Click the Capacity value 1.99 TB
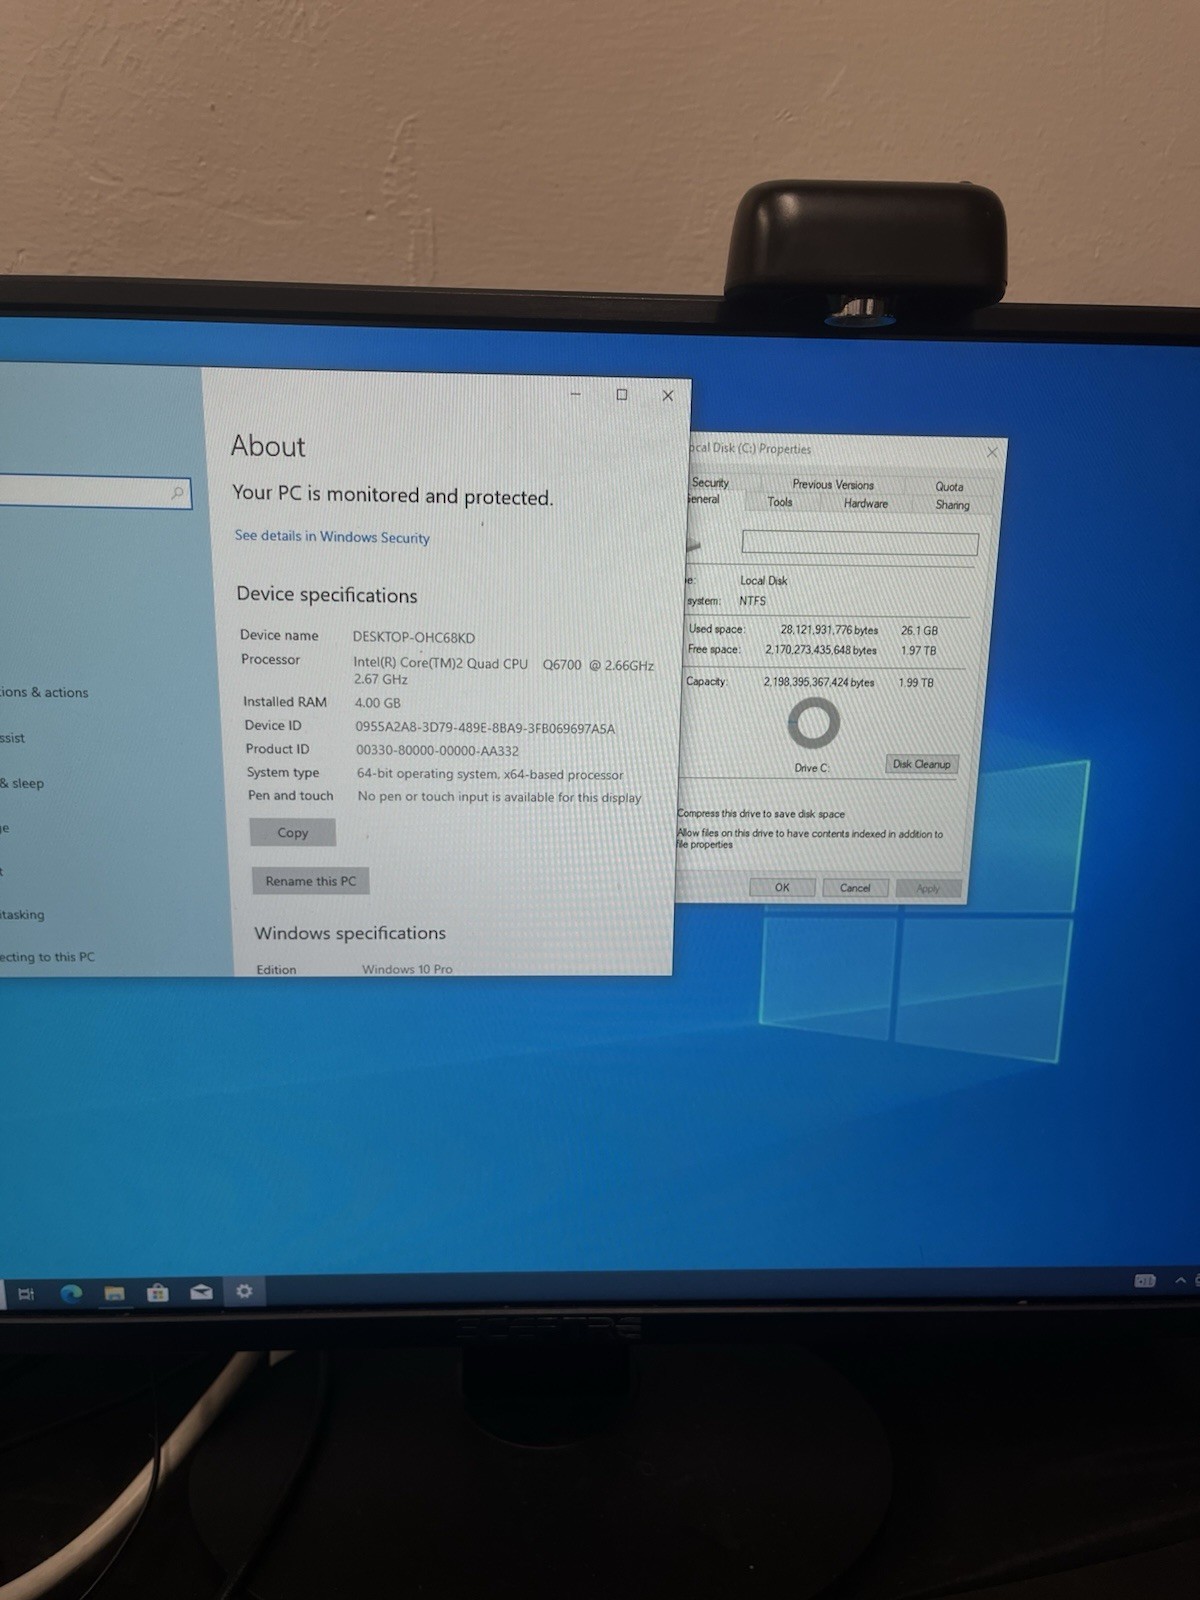The height and width of the screenshot is (1600, 1200). coord(916,683)
